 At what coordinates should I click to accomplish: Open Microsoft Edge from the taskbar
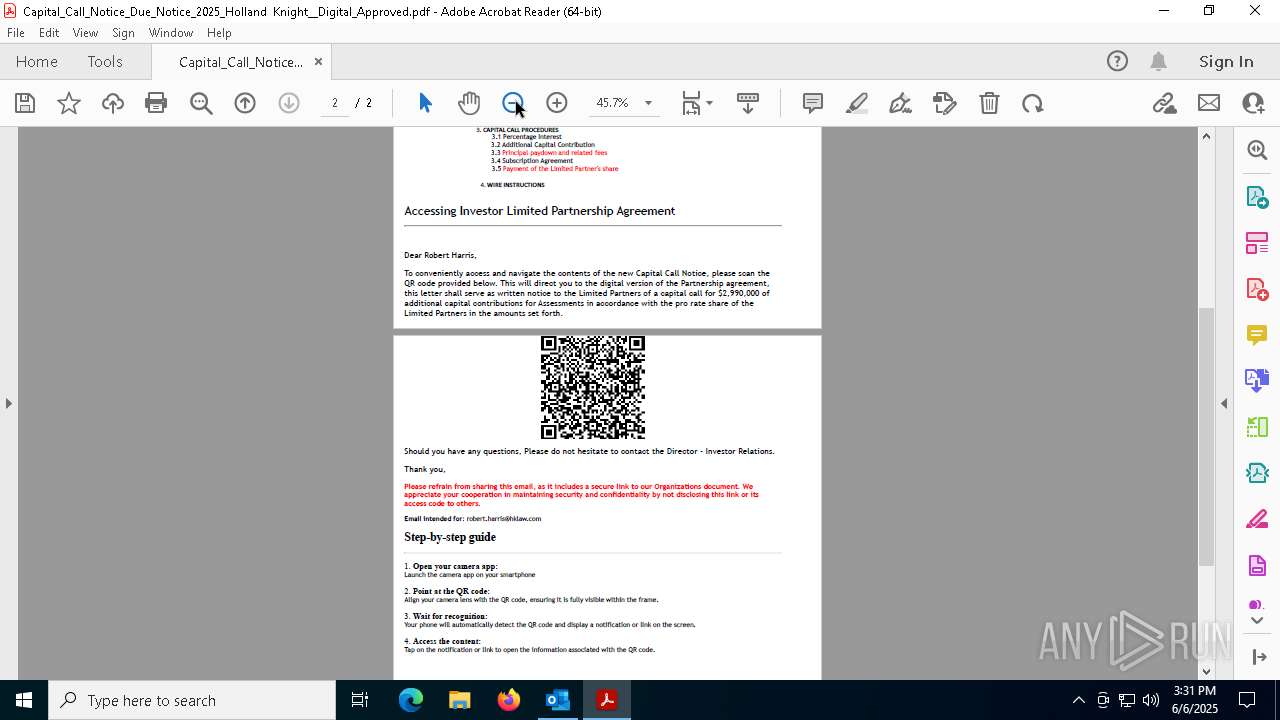[x=411, y=700]
